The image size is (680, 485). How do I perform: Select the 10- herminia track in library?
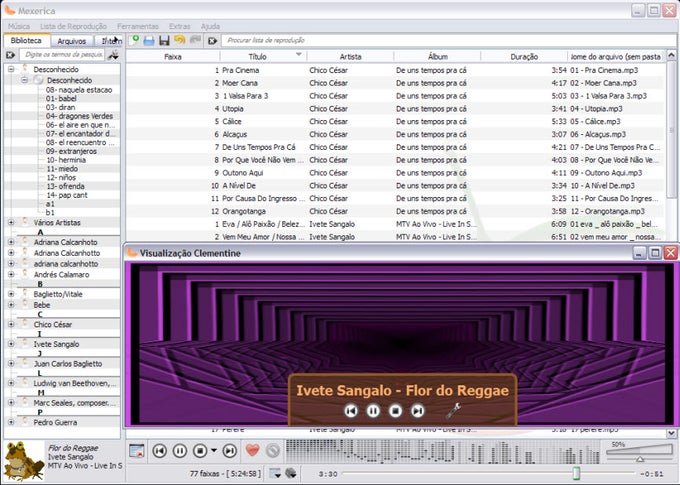[x=66, y=160]
